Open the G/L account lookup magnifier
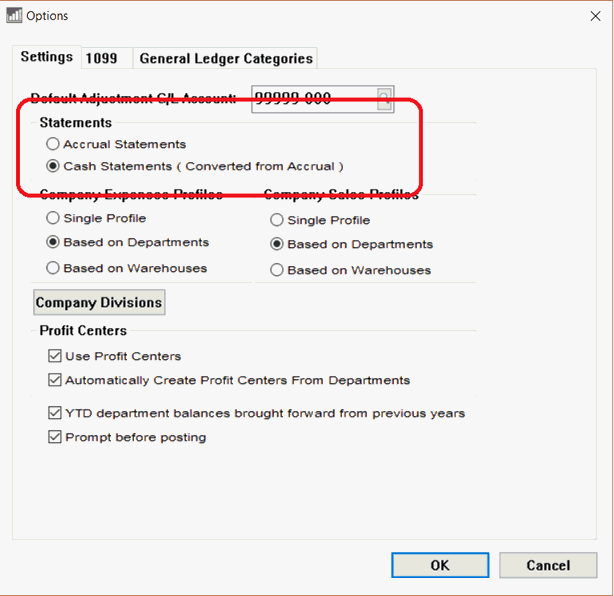Image resolution: width=614 pixels, height=596 pixels. [x=384, y=99]
